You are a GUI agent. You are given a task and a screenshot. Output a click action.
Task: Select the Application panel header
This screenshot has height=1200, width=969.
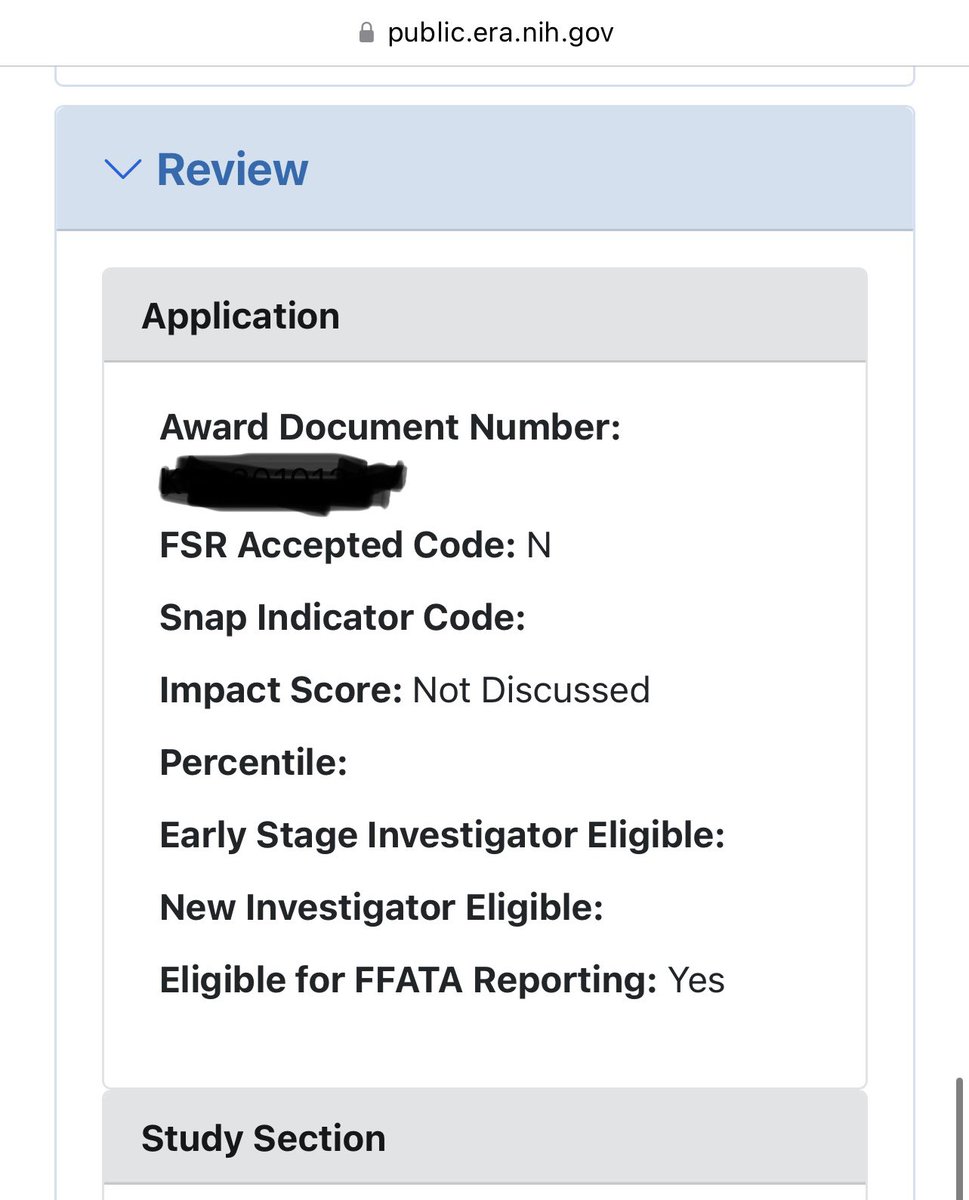point(485,315)
